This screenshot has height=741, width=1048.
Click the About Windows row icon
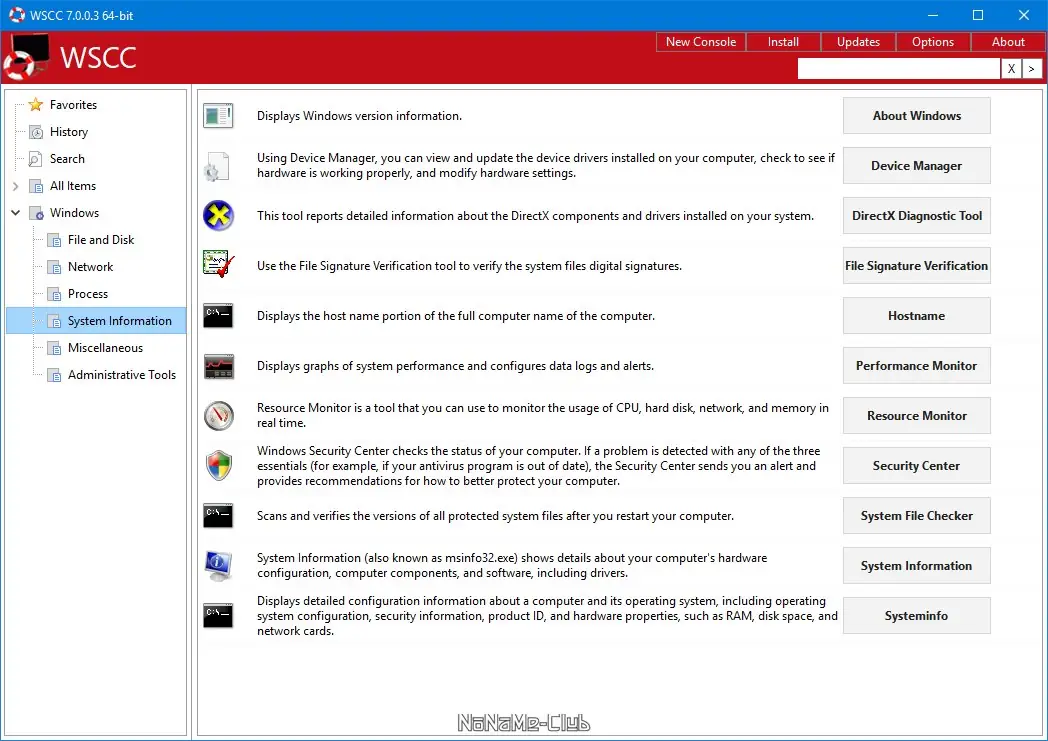point(218,116)
